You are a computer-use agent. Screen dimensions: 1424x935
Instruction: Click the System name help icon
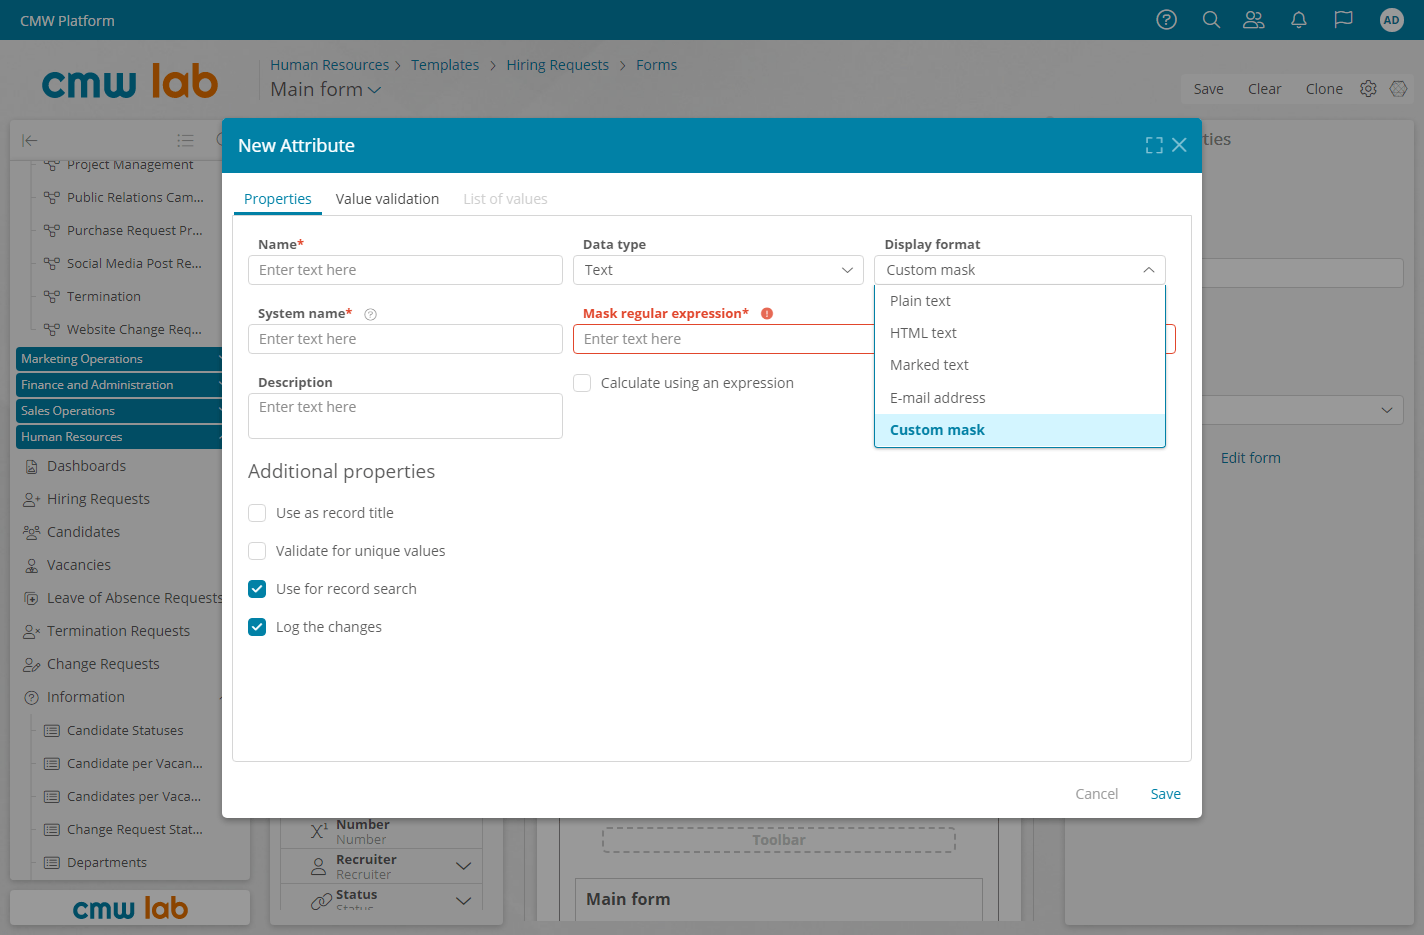point(371,314)
